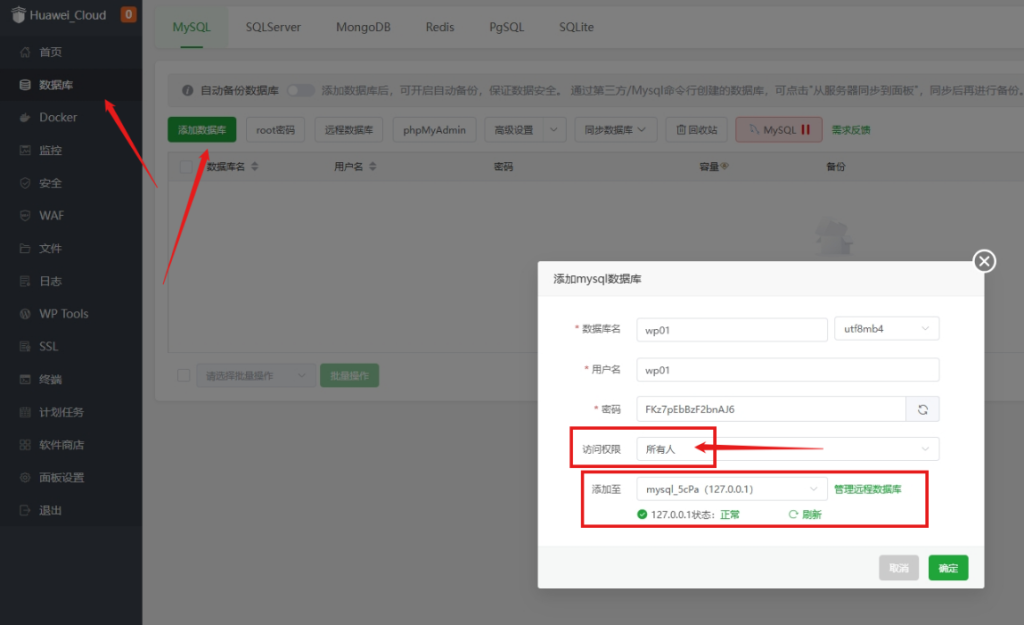Click the info icon beside 自动备份数据库

click(x=187, y=90)
